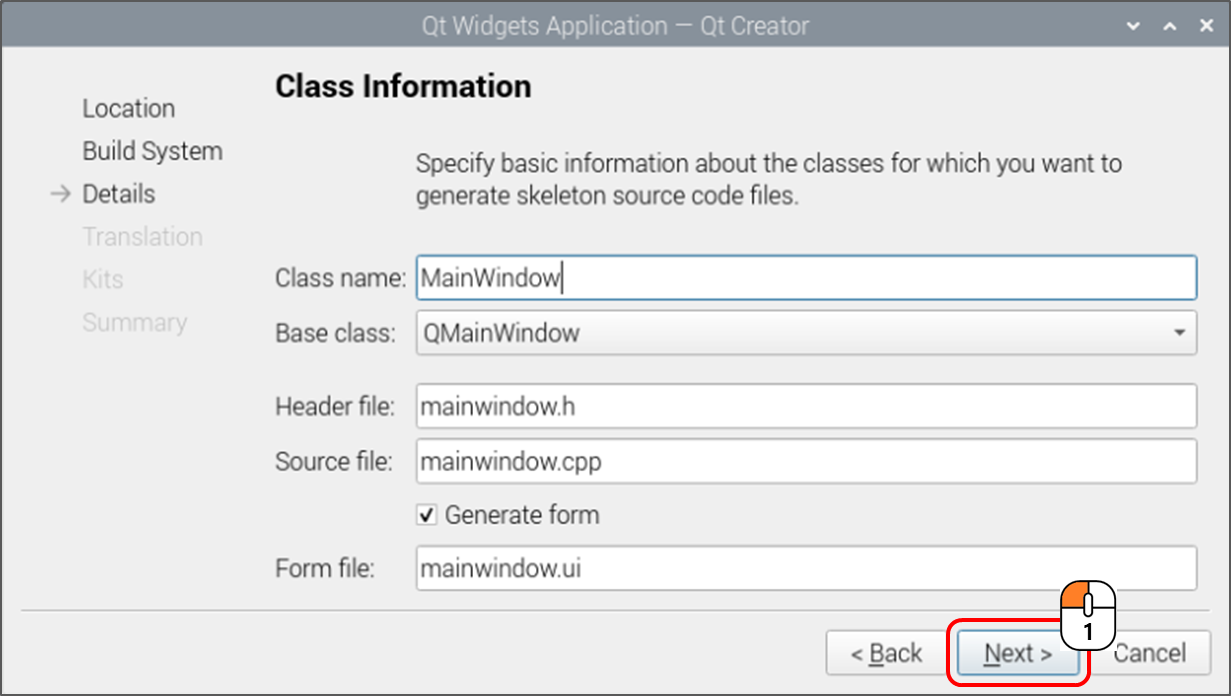Click the Header file field mainwindow.h
This screenshot has height=696, width=1231.
[x=806, y=407]
